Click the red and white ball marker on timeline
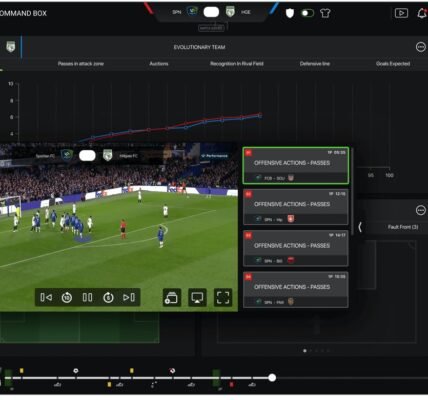Screen dimensions: 428x400 pyautogui.click(x=172, y=371)
